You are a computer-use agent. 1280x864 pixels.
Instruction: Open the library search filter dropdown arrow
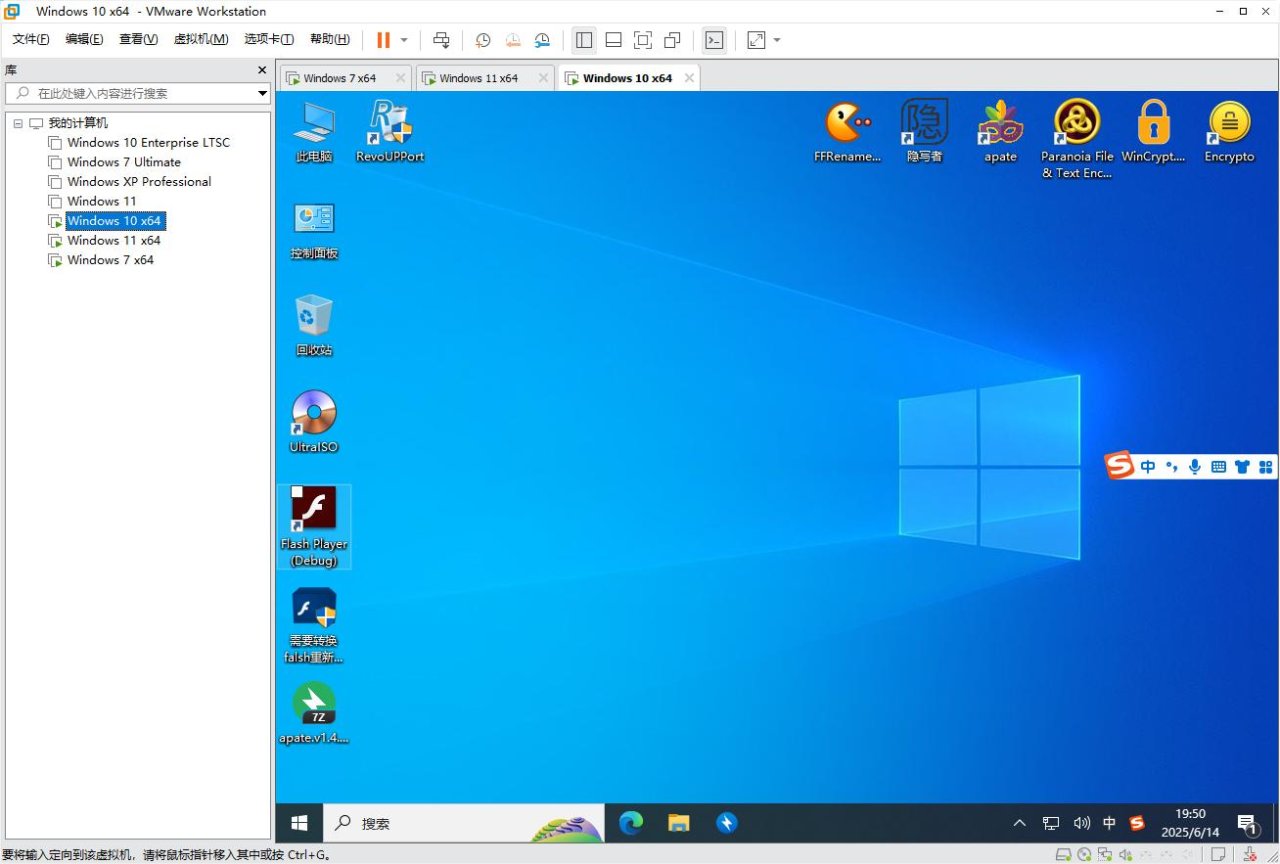coord(262,93)
